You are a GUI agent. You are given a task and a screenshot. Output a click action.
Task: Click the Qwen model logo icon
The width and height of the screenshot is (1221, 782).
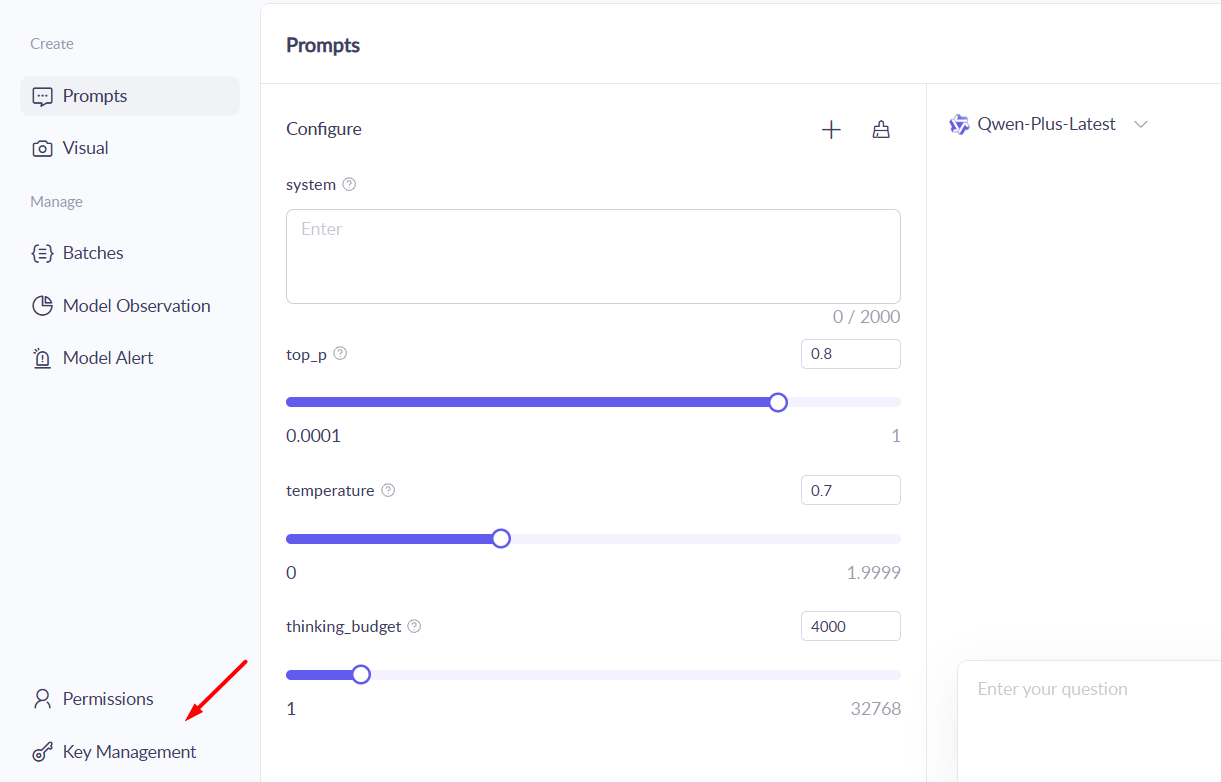[959, 125]
